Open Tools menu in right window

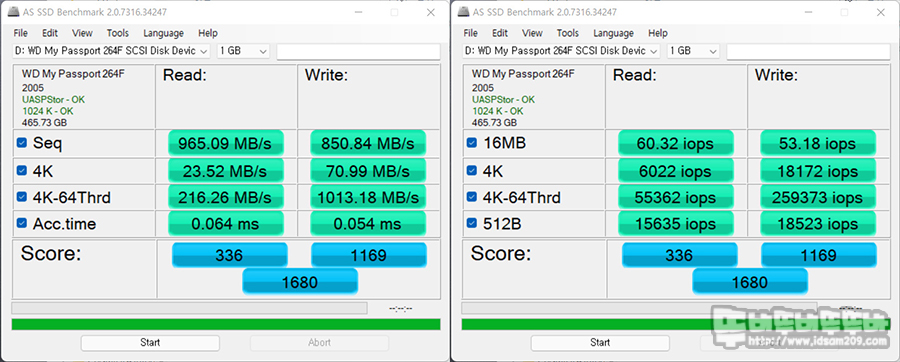568,33
